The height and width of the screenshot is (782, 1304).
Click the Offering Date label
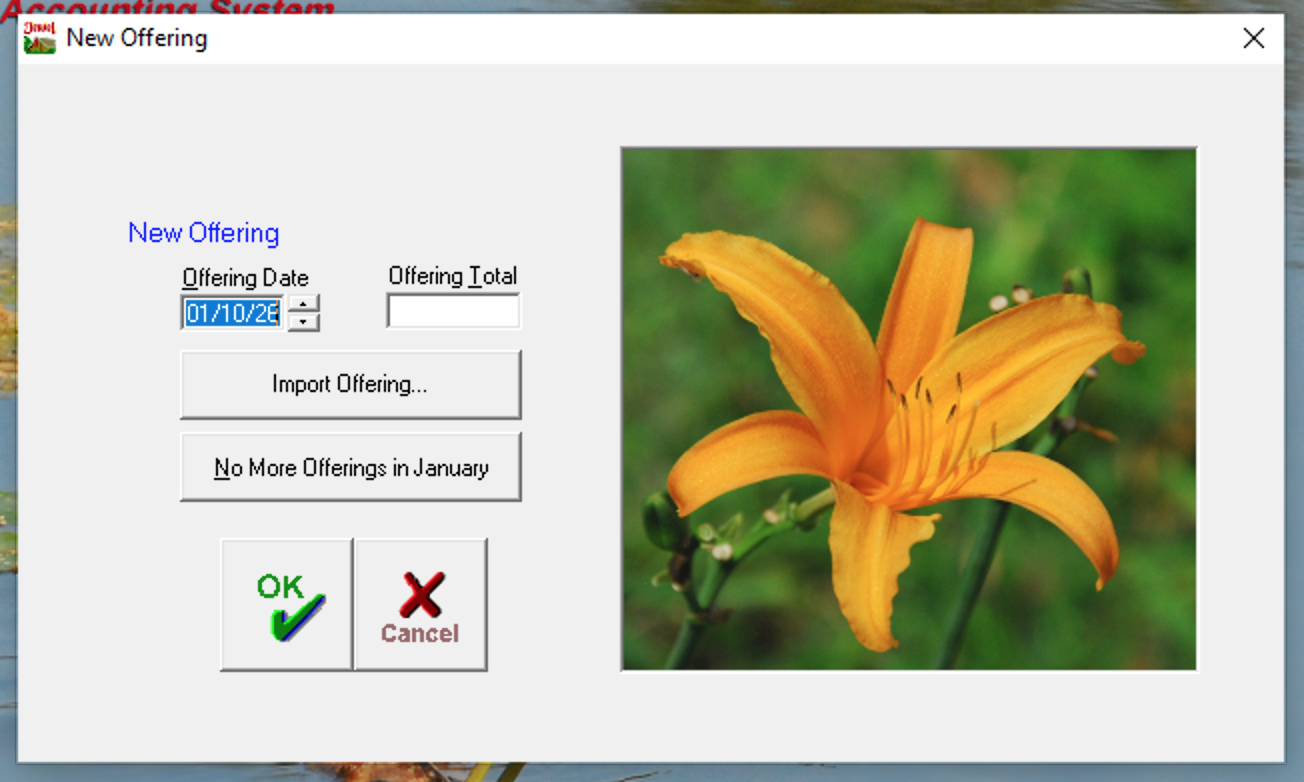coord(245,278)
